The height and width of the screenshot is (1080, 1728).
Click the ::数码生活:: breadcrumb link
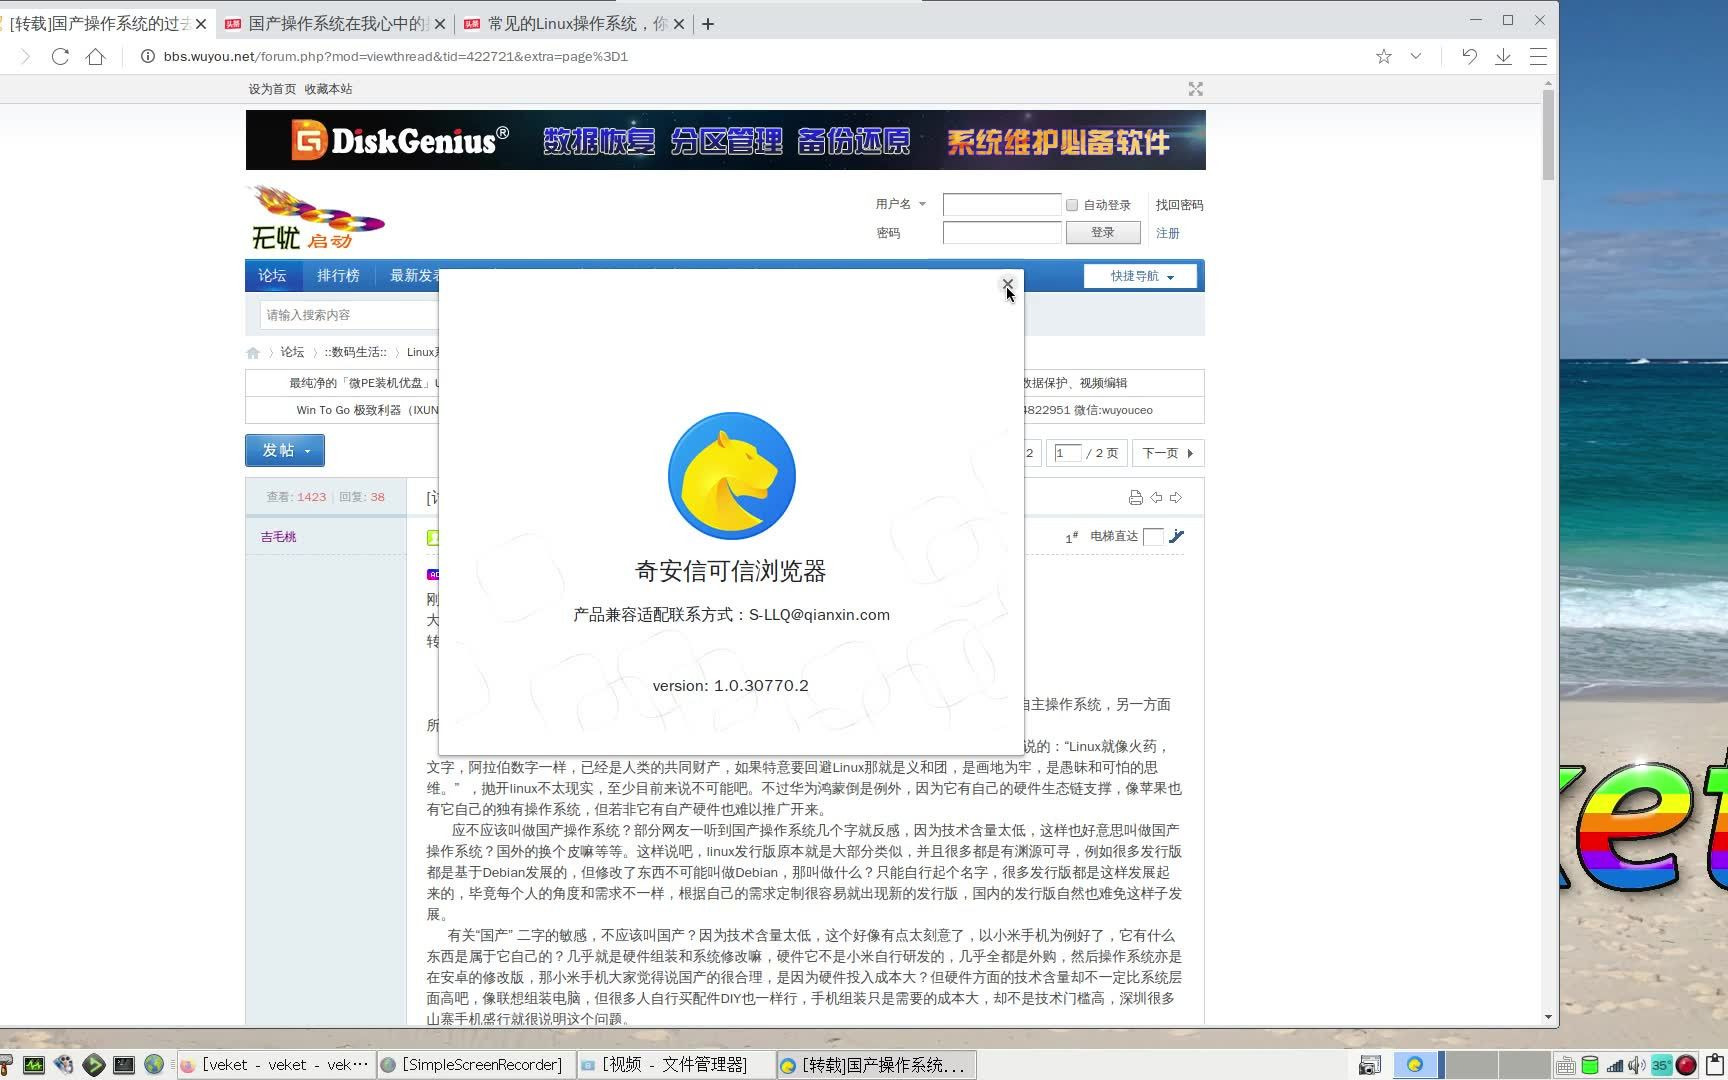(355, 352)
